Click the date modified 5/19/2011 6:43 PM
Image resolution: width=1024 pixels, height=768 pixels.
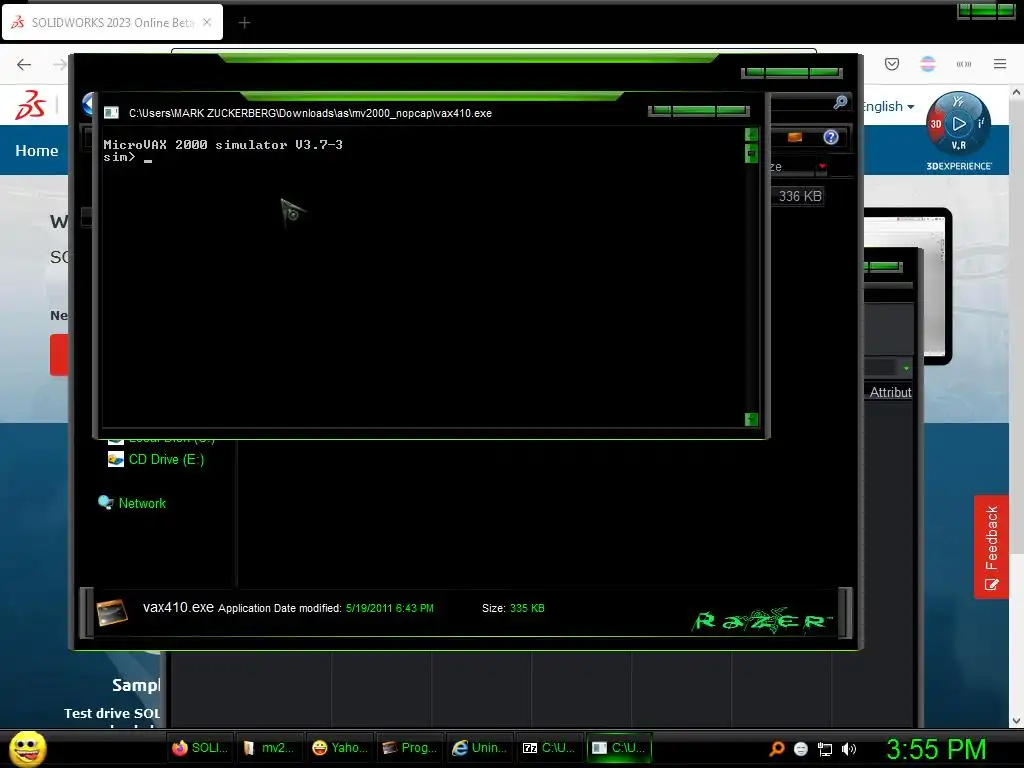coord(390,608)
